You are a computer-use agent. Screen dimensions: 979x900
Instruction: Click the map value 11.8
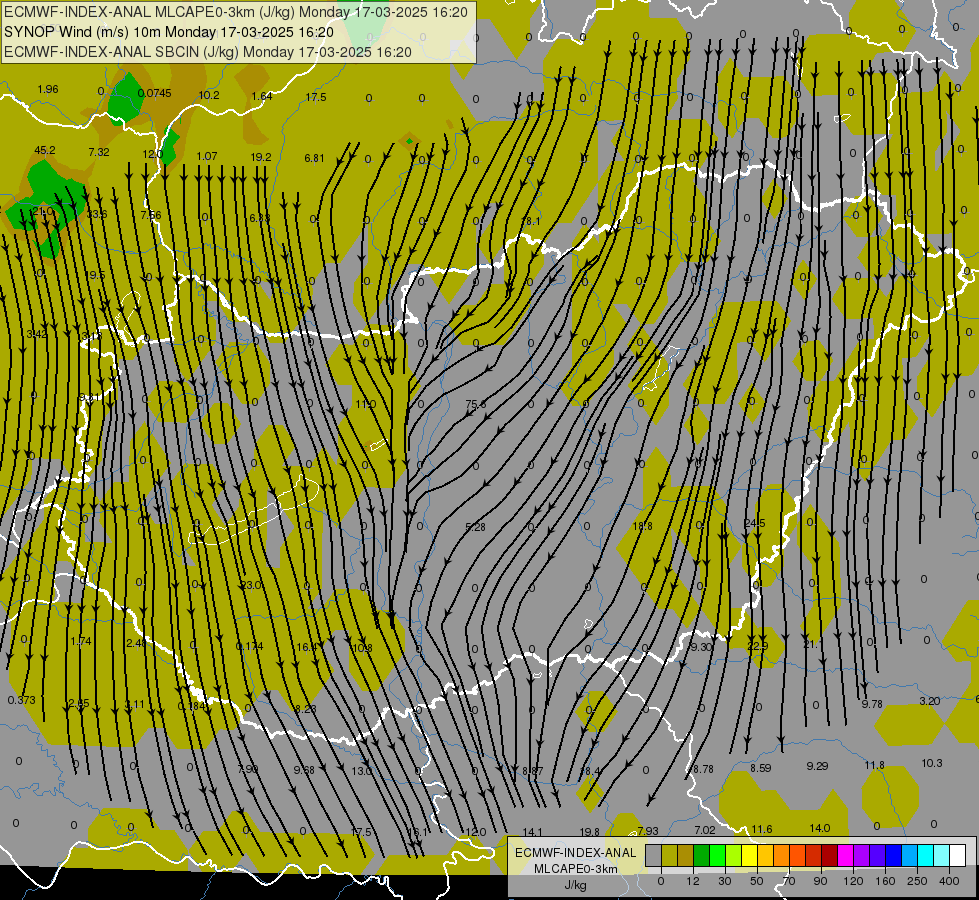tap(875, 764)
